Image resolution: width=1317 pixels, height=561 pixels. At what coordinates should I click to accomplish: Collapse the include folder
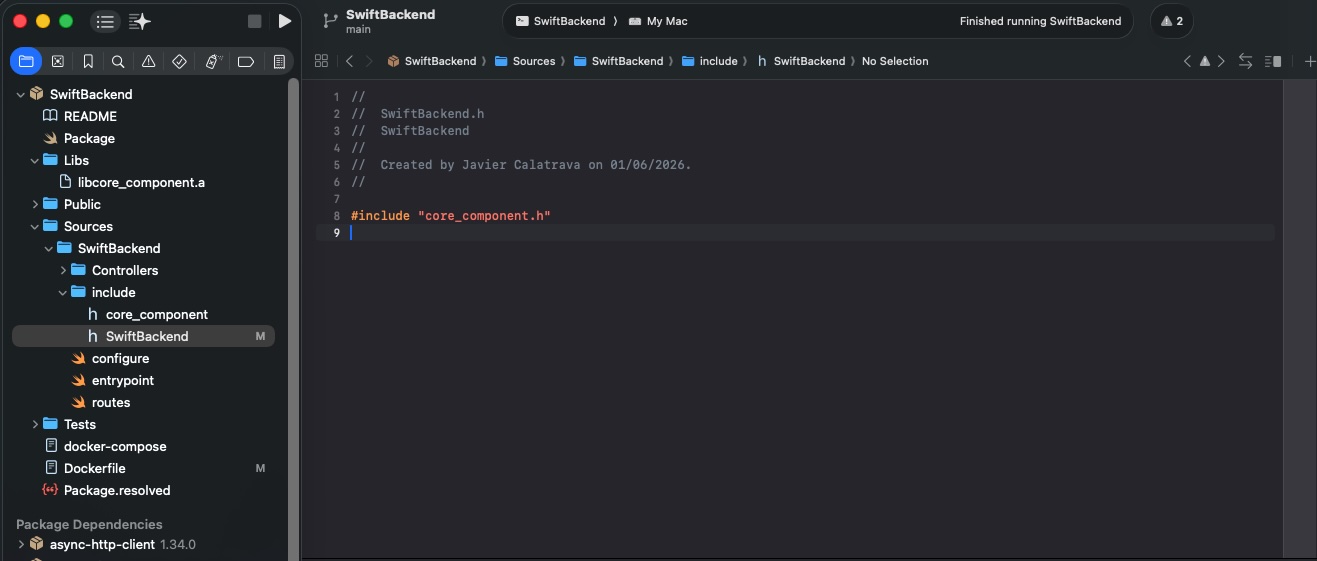(63, 292)
